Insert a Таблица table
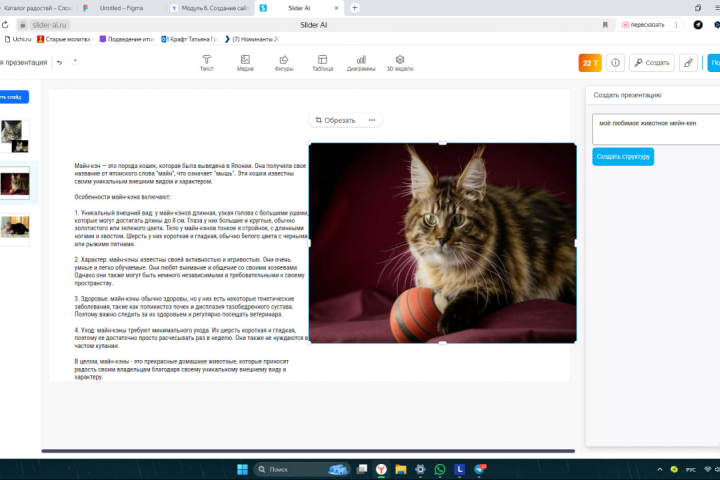 click(322, 63)
